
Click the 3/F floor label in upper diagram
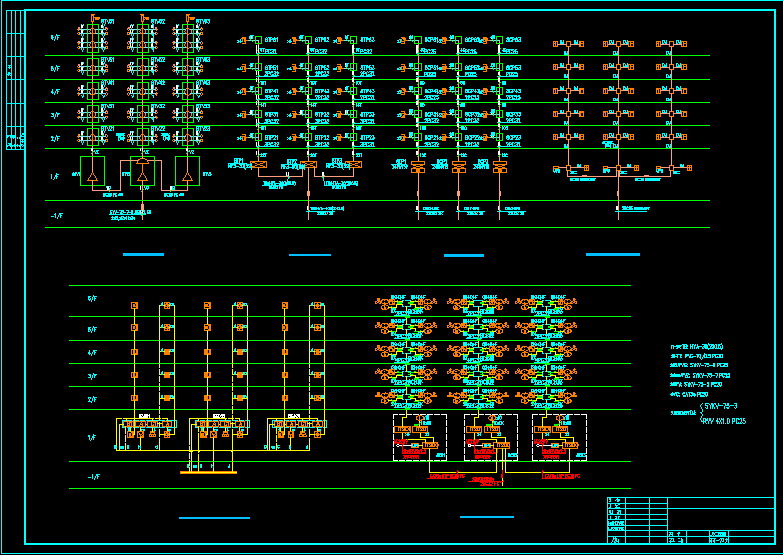tap(55, 115)
